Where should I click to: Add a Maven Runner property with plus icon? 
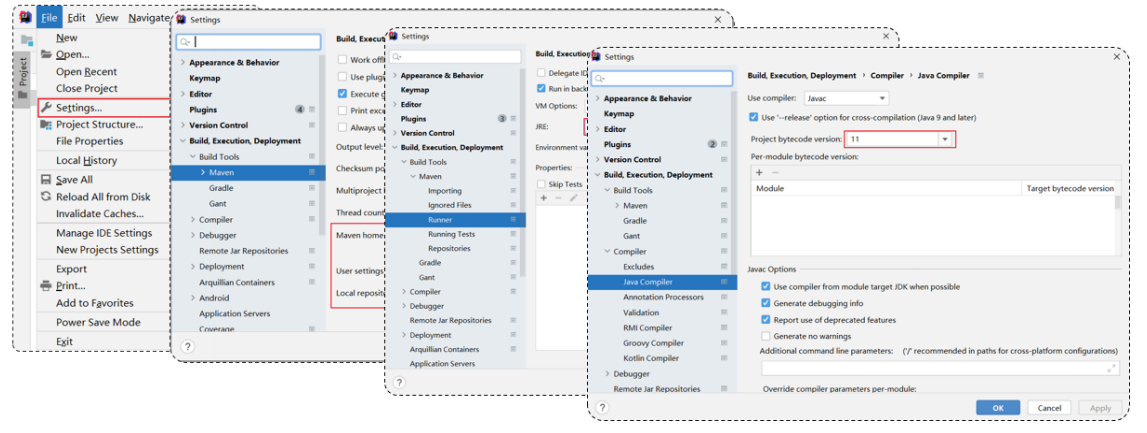coord(544,198)
